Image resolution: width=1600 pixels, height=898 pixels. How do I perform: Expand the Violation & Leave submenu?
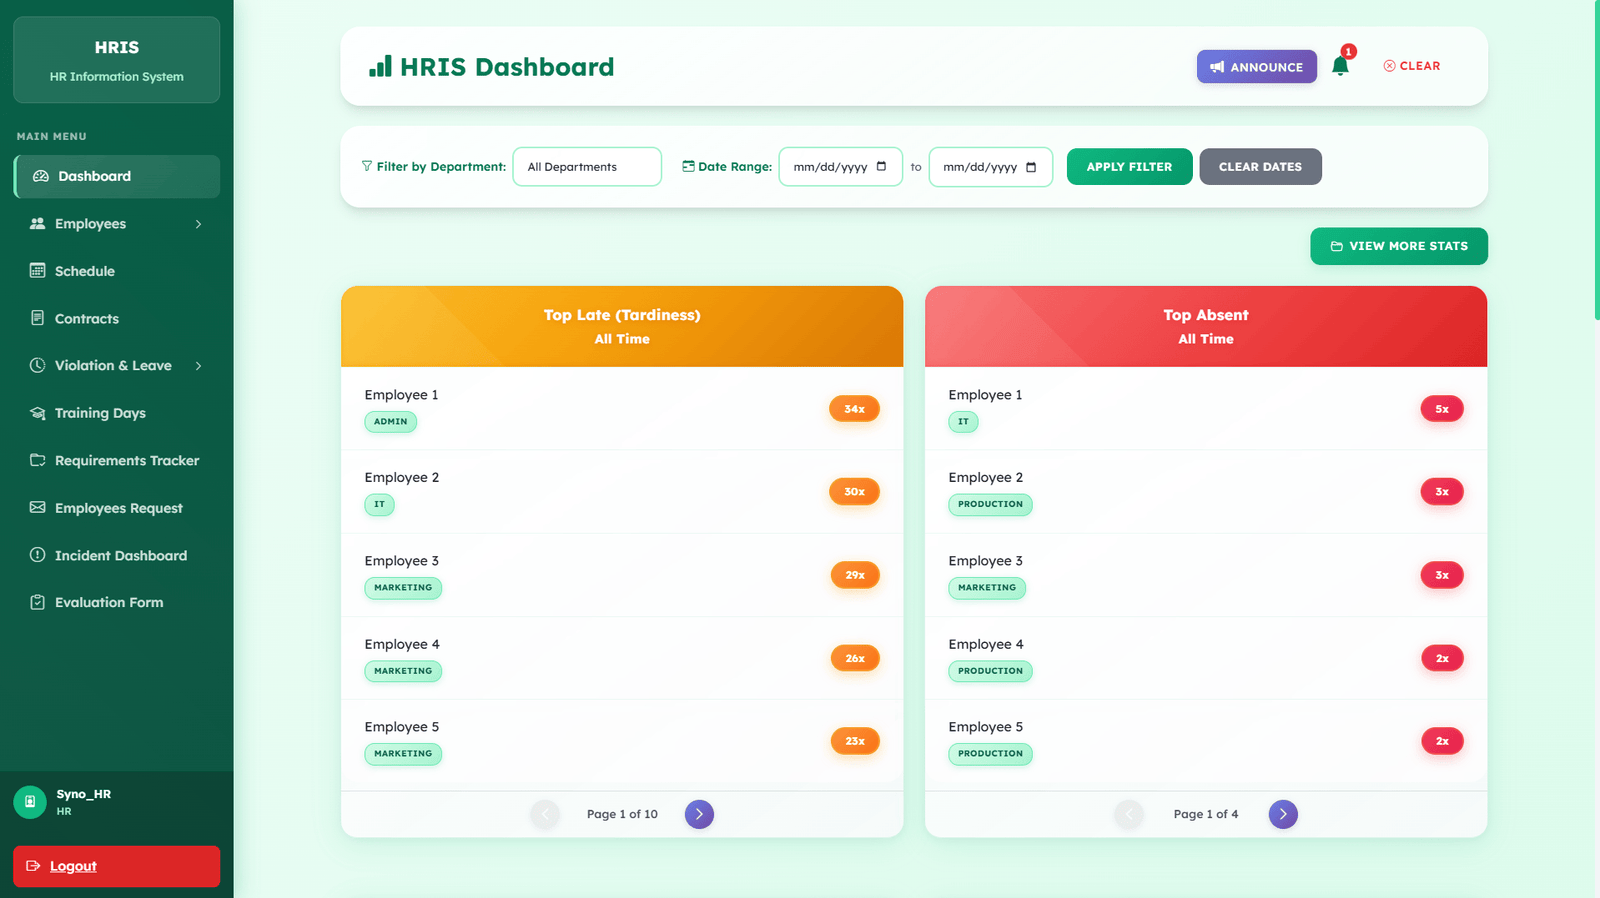(x=117, y=366)
